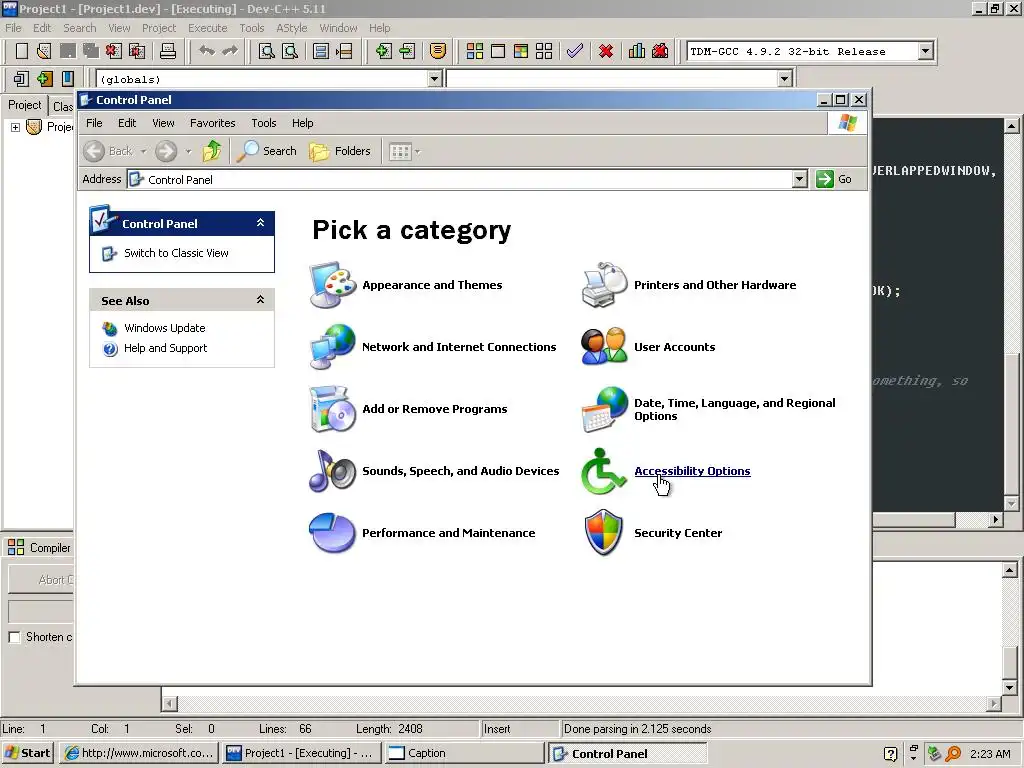
Task: Click Search button in Control Panel toolbar
Action: coord(266,151)
